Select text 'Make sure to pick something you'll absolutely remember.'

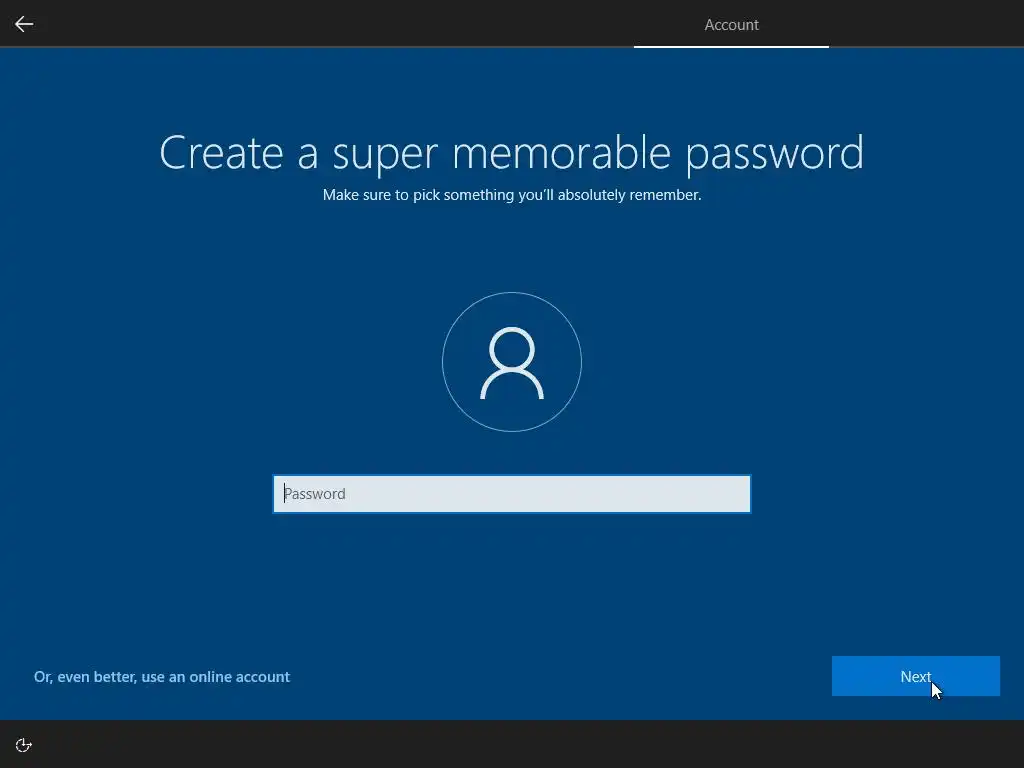[512, 195]
